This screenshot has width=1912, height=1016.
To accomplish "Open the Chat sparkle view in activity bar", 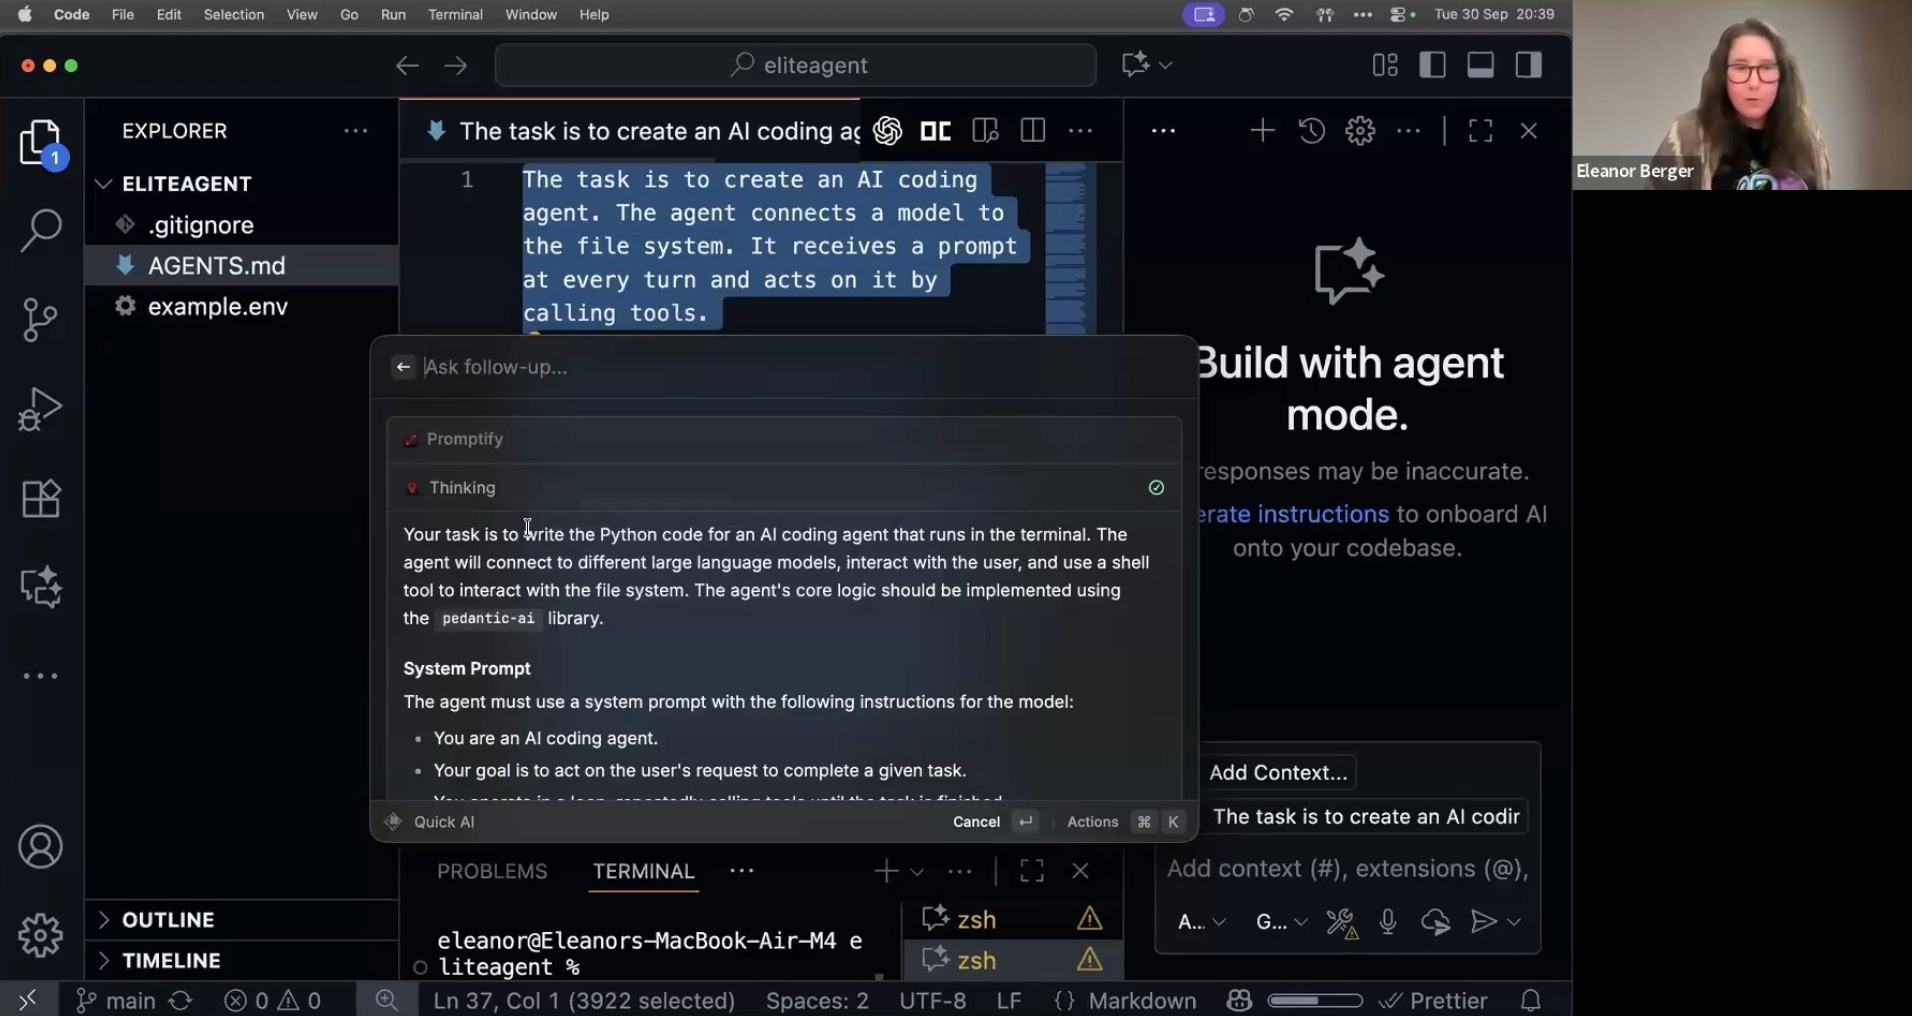I will click(x=41, y=587).
